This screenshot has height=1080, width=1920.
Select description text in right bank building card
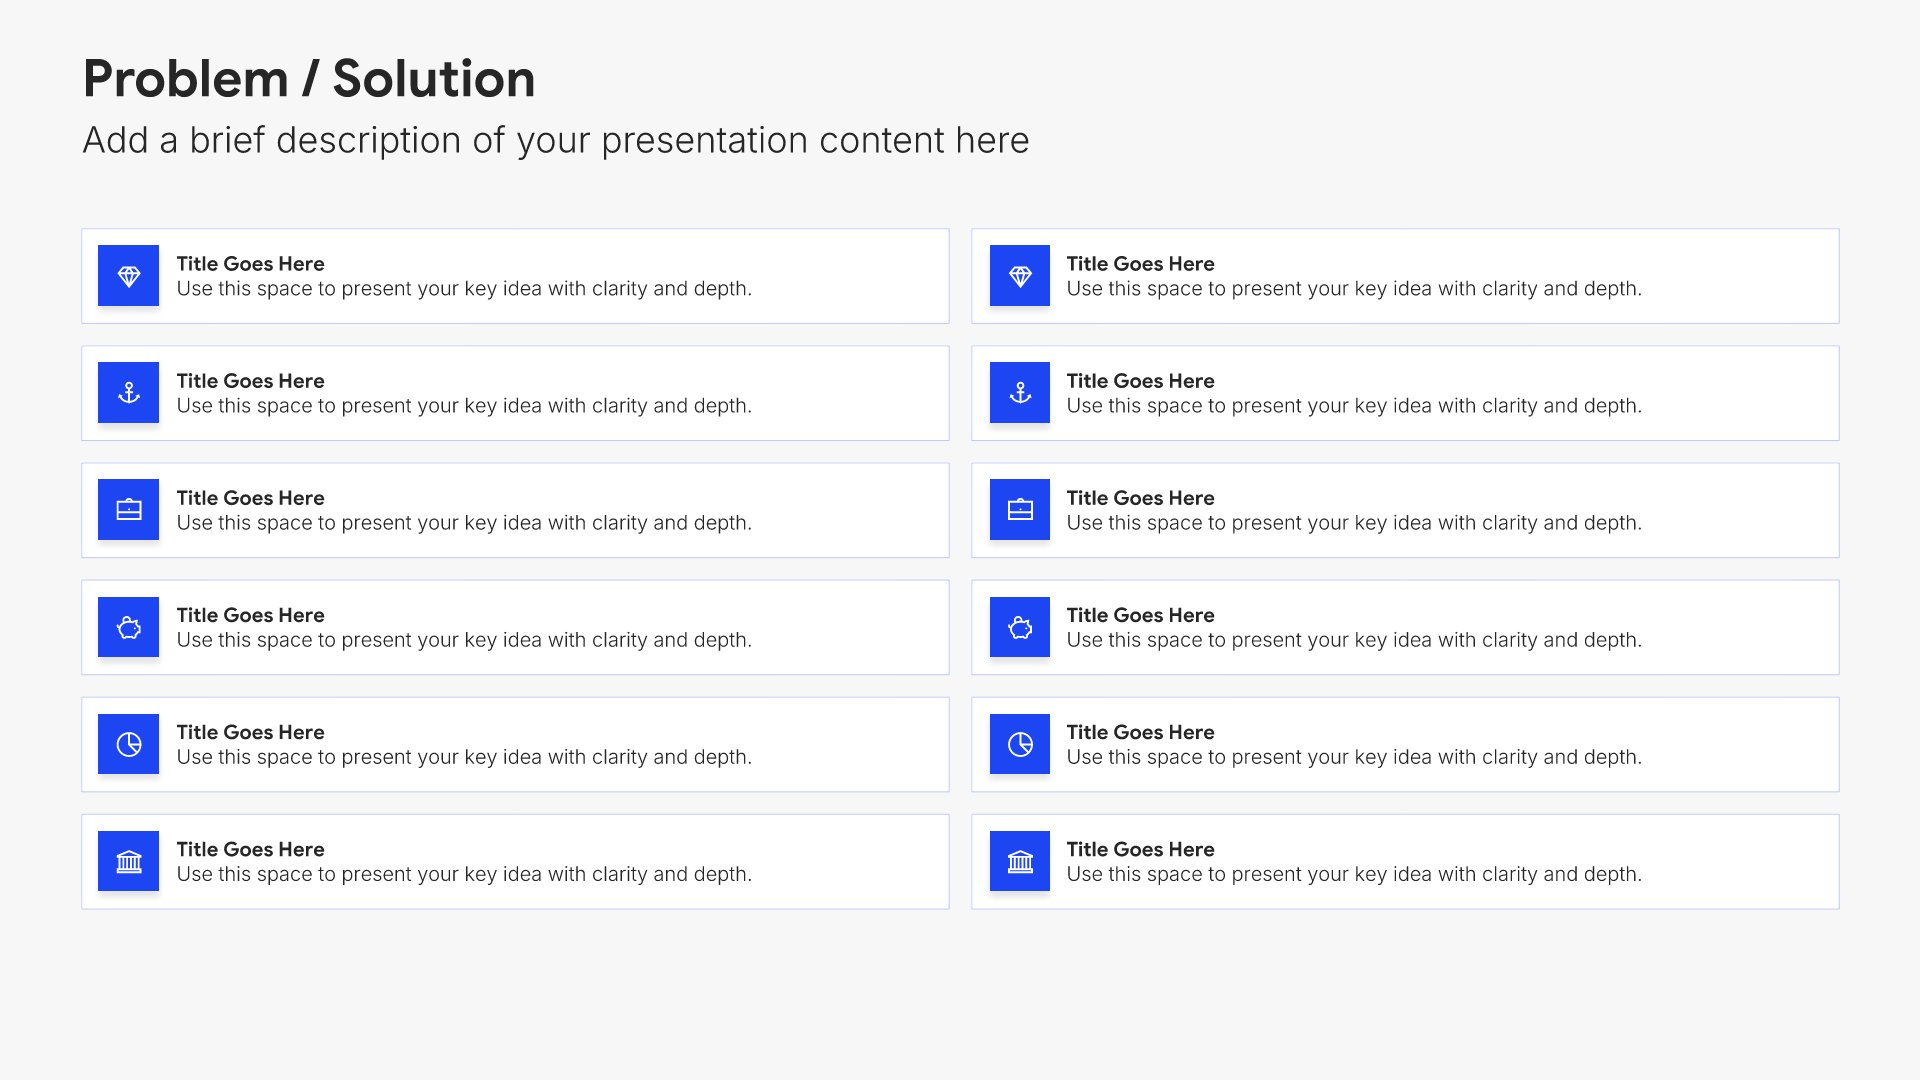[1354, 874]
